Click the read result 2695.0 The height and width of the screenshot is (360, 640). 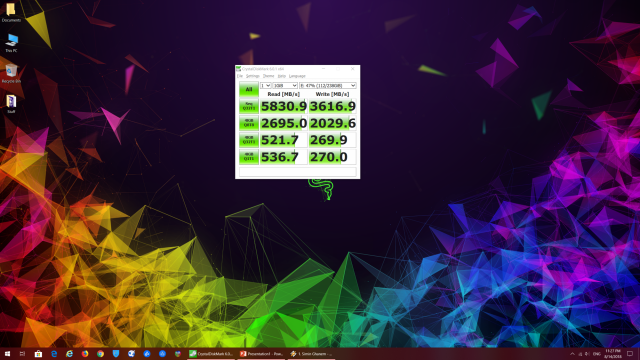point(283,123)
